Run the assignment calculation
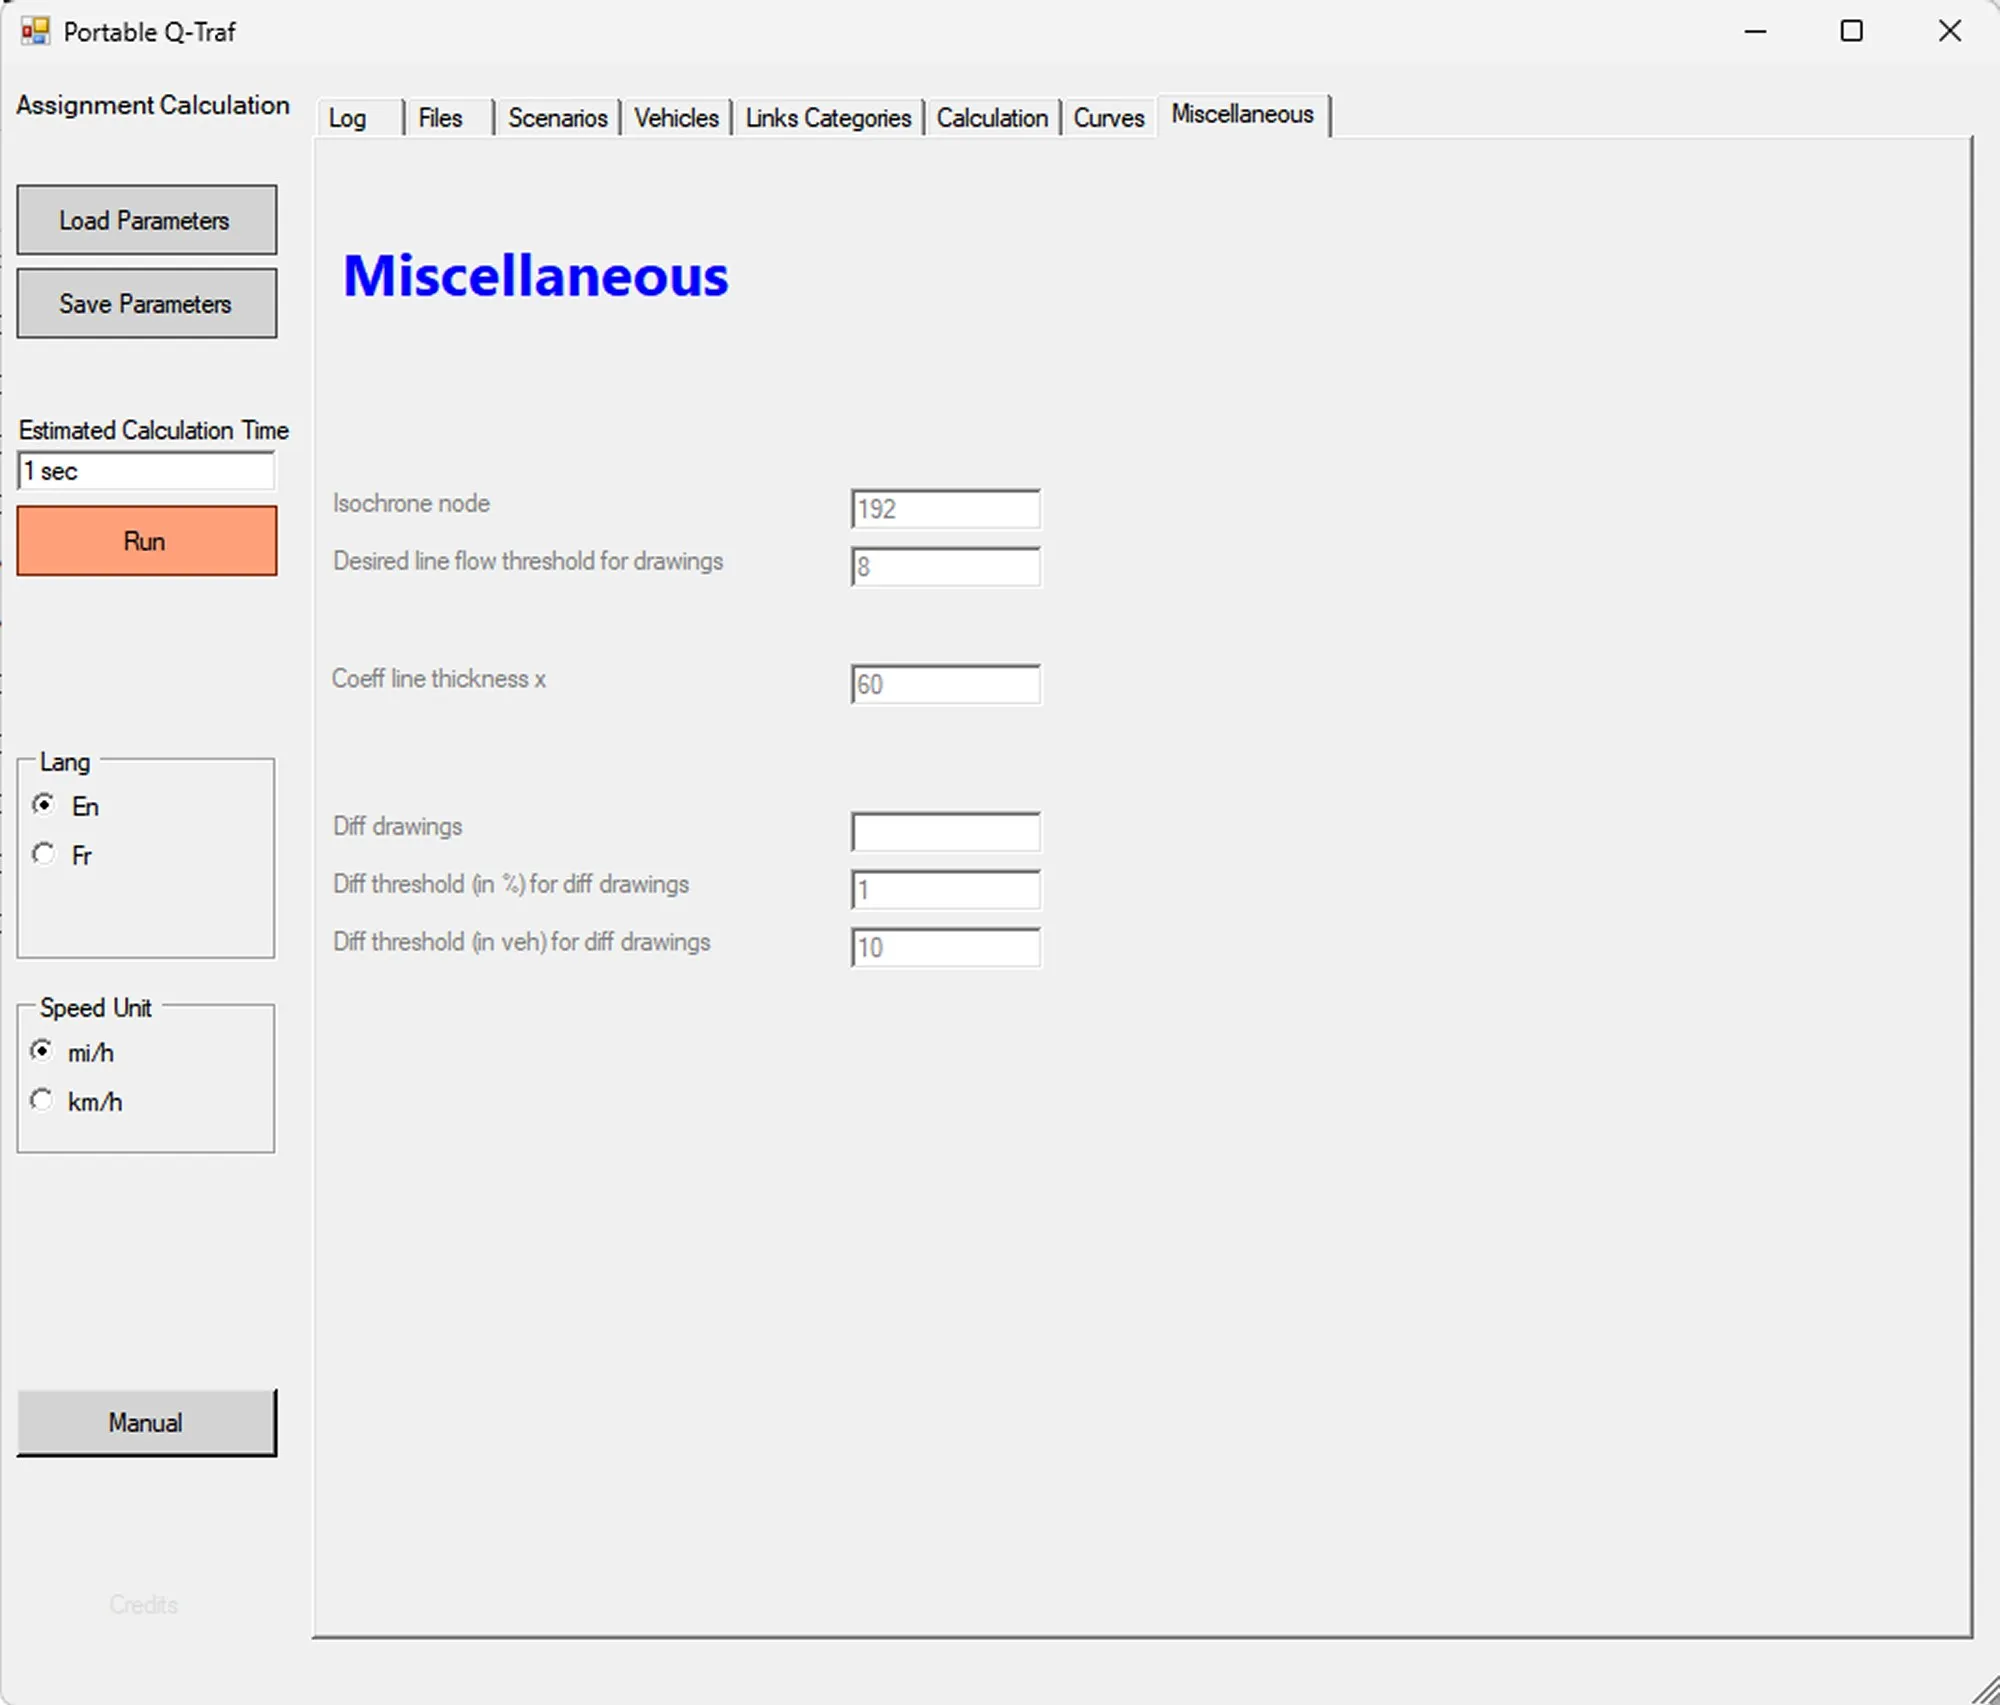This screenshot has height=1705, width=2000. pos(146,541)
